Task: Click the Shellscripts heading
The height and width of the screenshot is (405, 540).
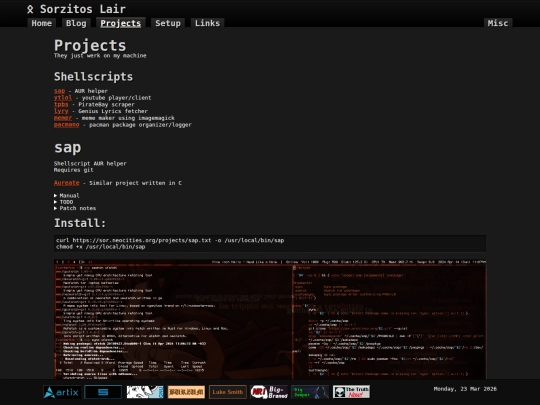Action: coord(93,76)
